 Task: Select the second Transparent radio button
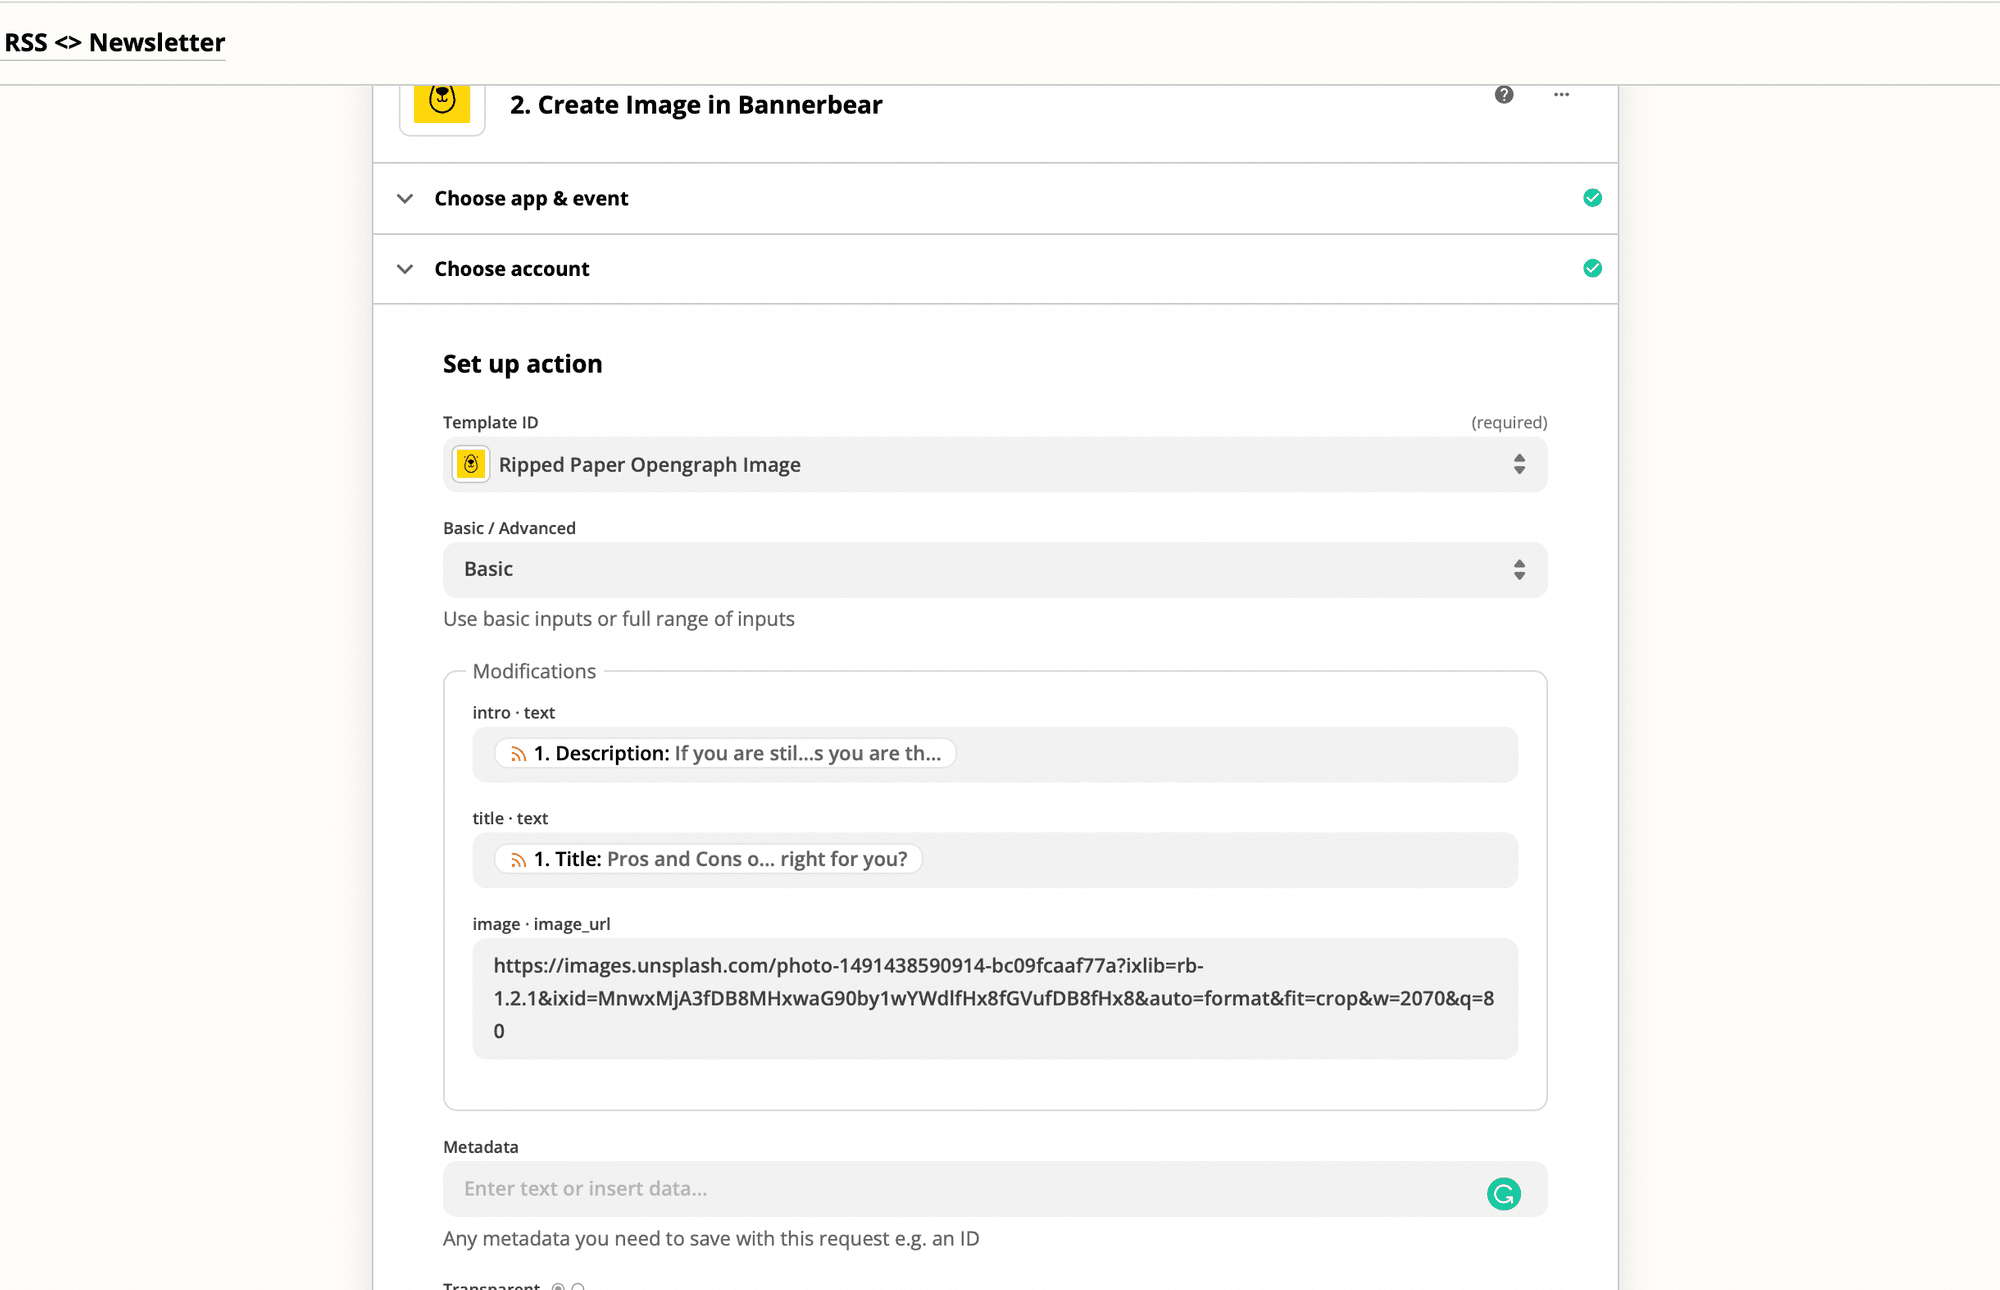tap(578, 1286)
